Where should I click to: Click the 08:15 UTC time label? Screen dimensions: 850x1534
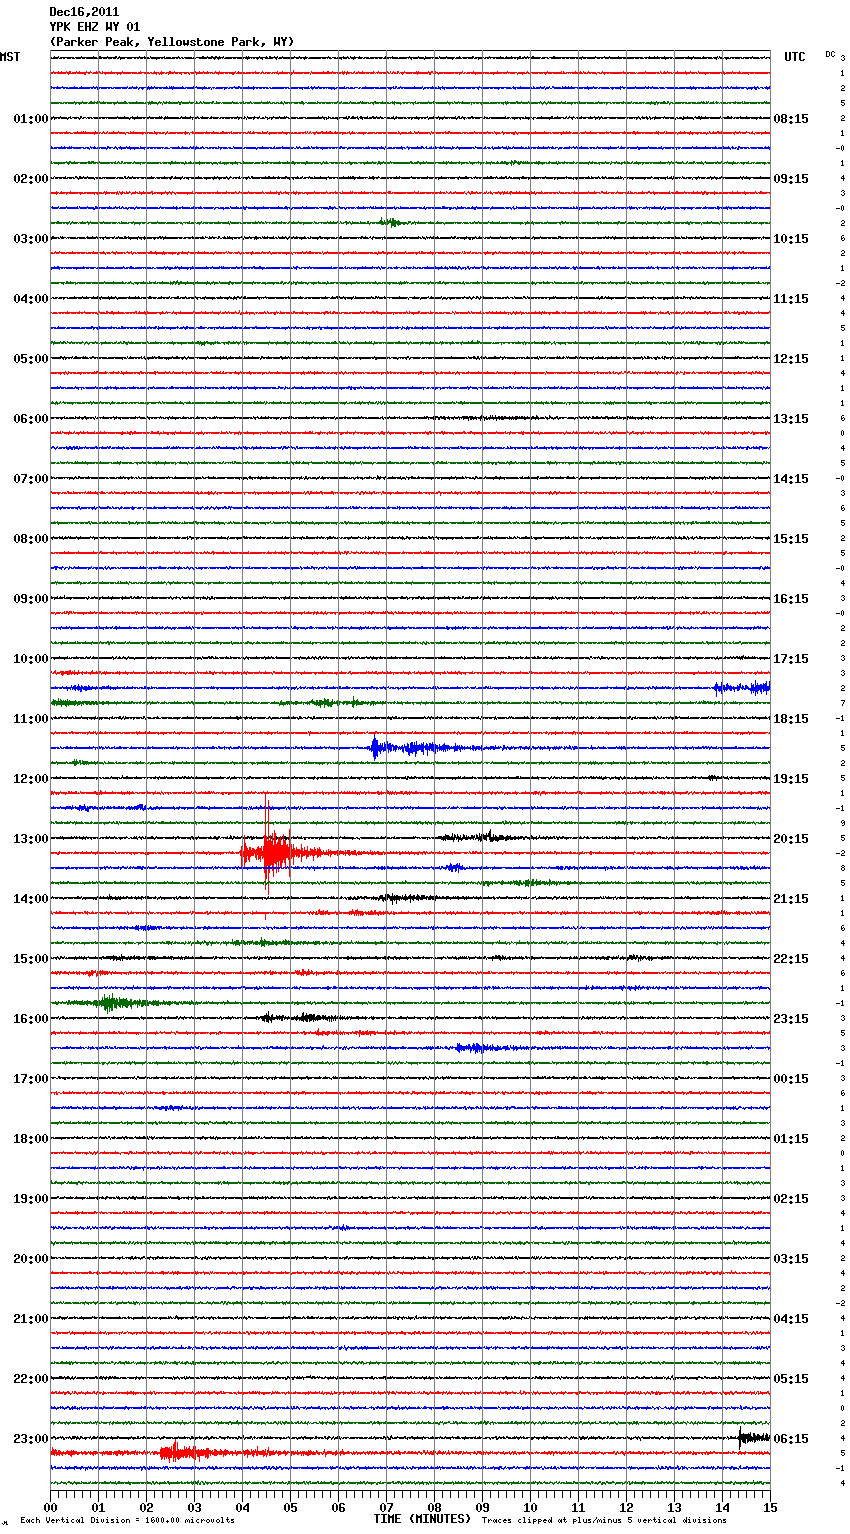point(791,119)
